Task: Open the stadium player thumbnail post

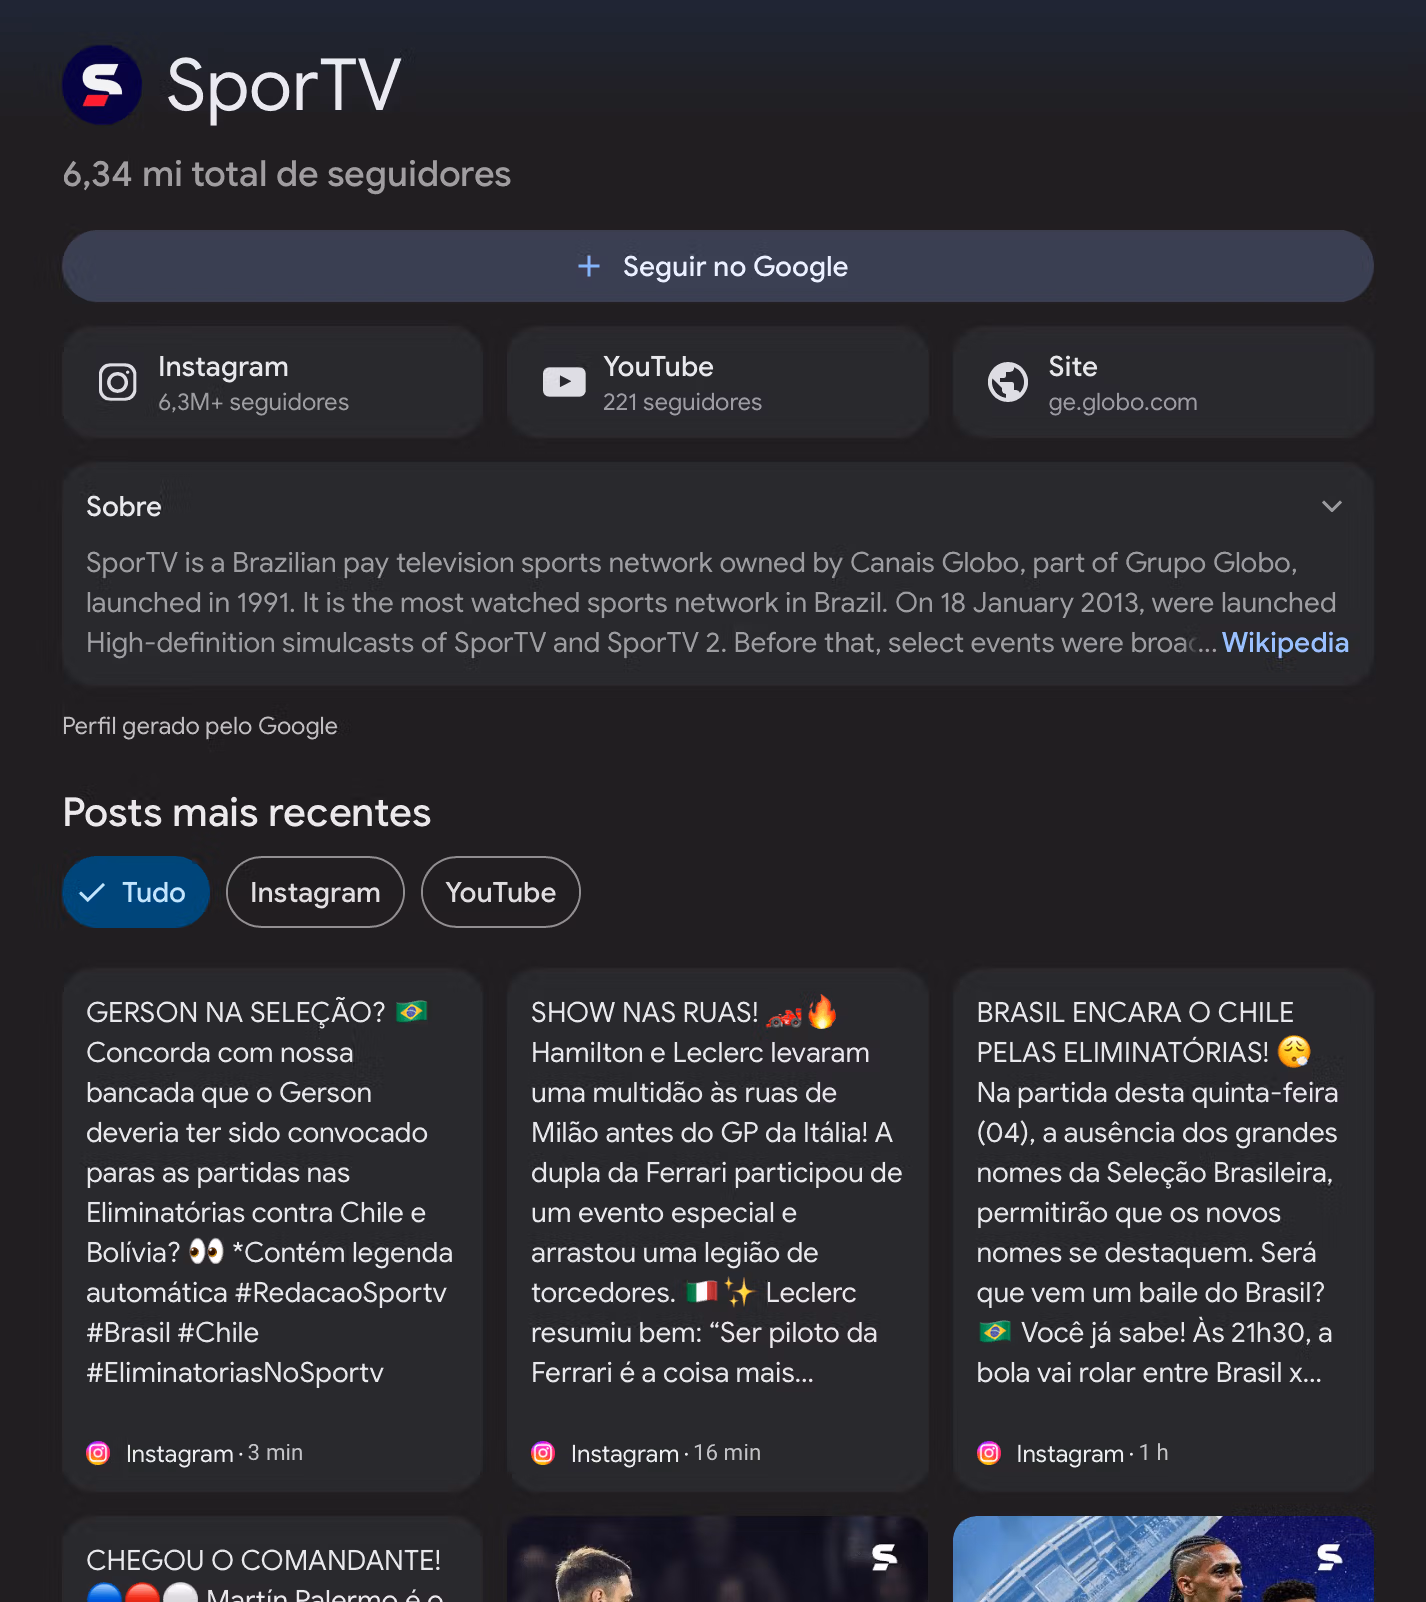Action: coord(1163,1560)
